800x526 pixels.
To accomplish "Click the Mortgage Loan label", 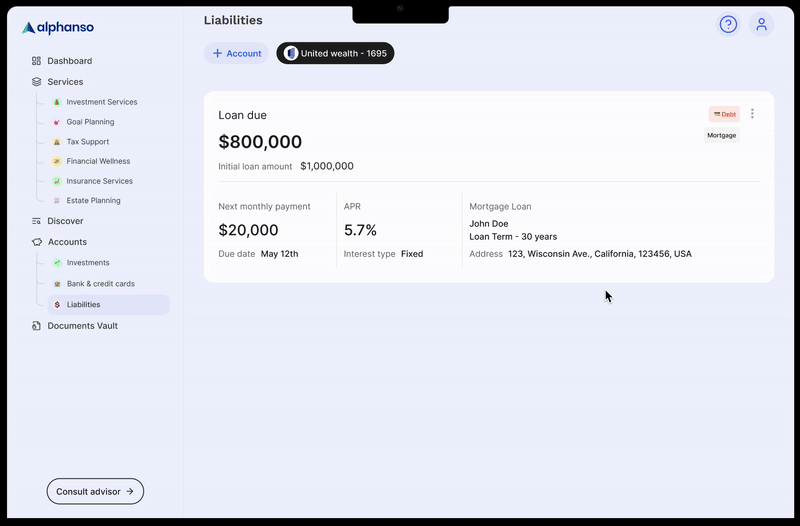I will point(500,207).
